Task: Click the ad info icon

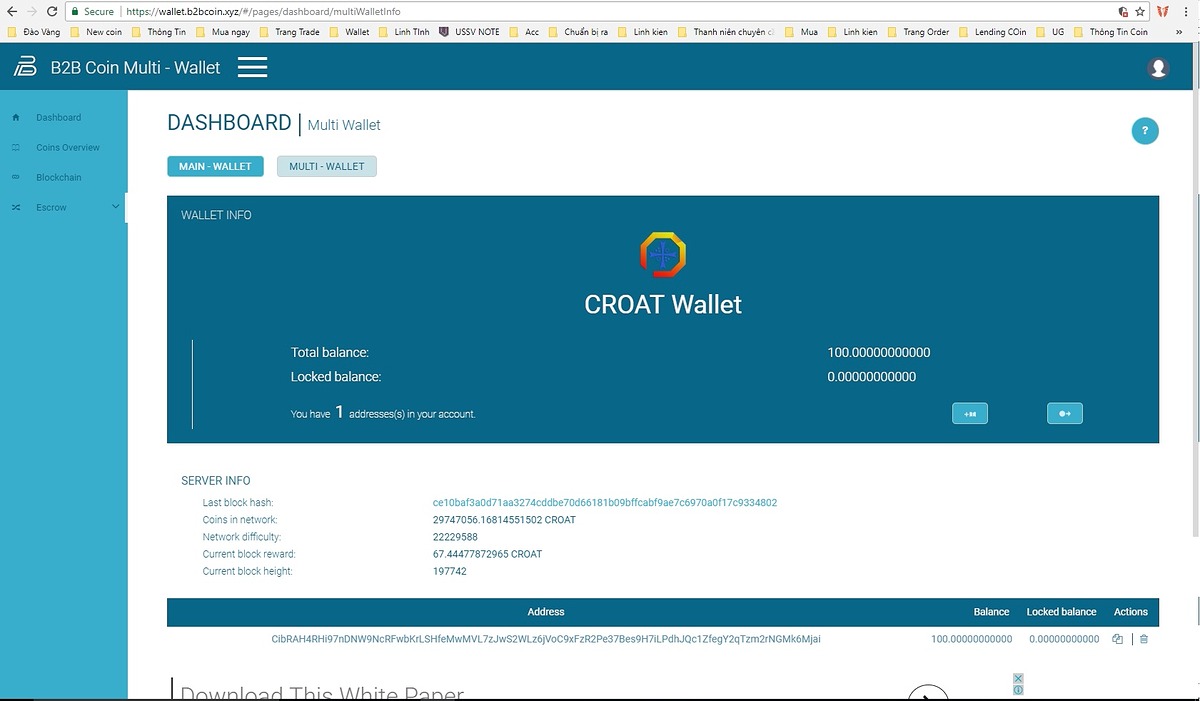Action: (1018, 690)
